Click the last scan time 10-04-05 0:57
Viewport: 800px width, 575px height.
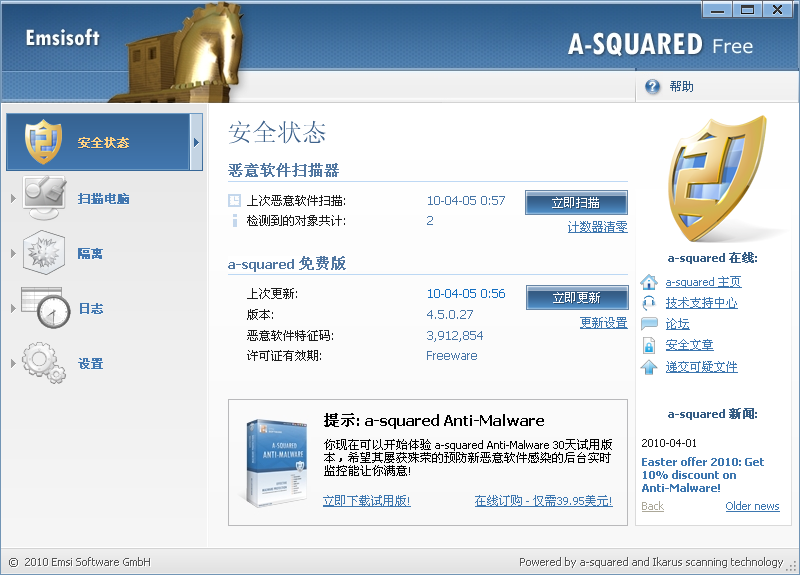click(465, 201)
